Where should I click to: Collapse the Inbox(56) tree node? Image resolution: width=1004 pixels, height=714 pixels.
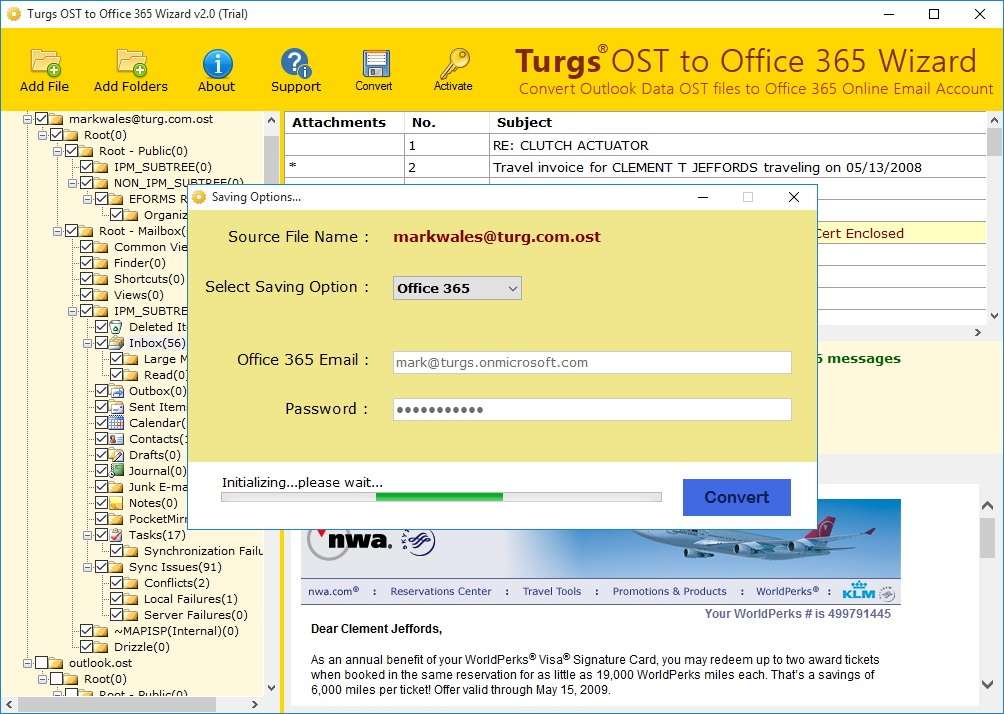pyautogui.click(x=87, y=343)
